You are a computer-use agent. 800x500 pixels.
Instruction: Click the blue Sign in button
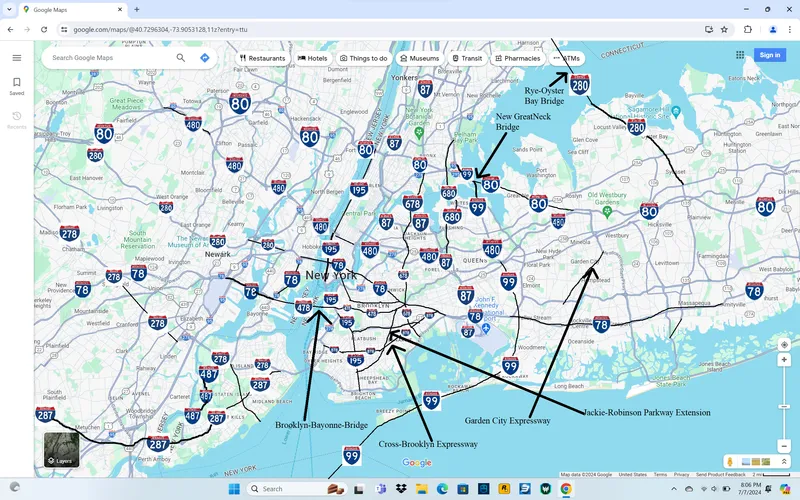click(x=769, y=55)
